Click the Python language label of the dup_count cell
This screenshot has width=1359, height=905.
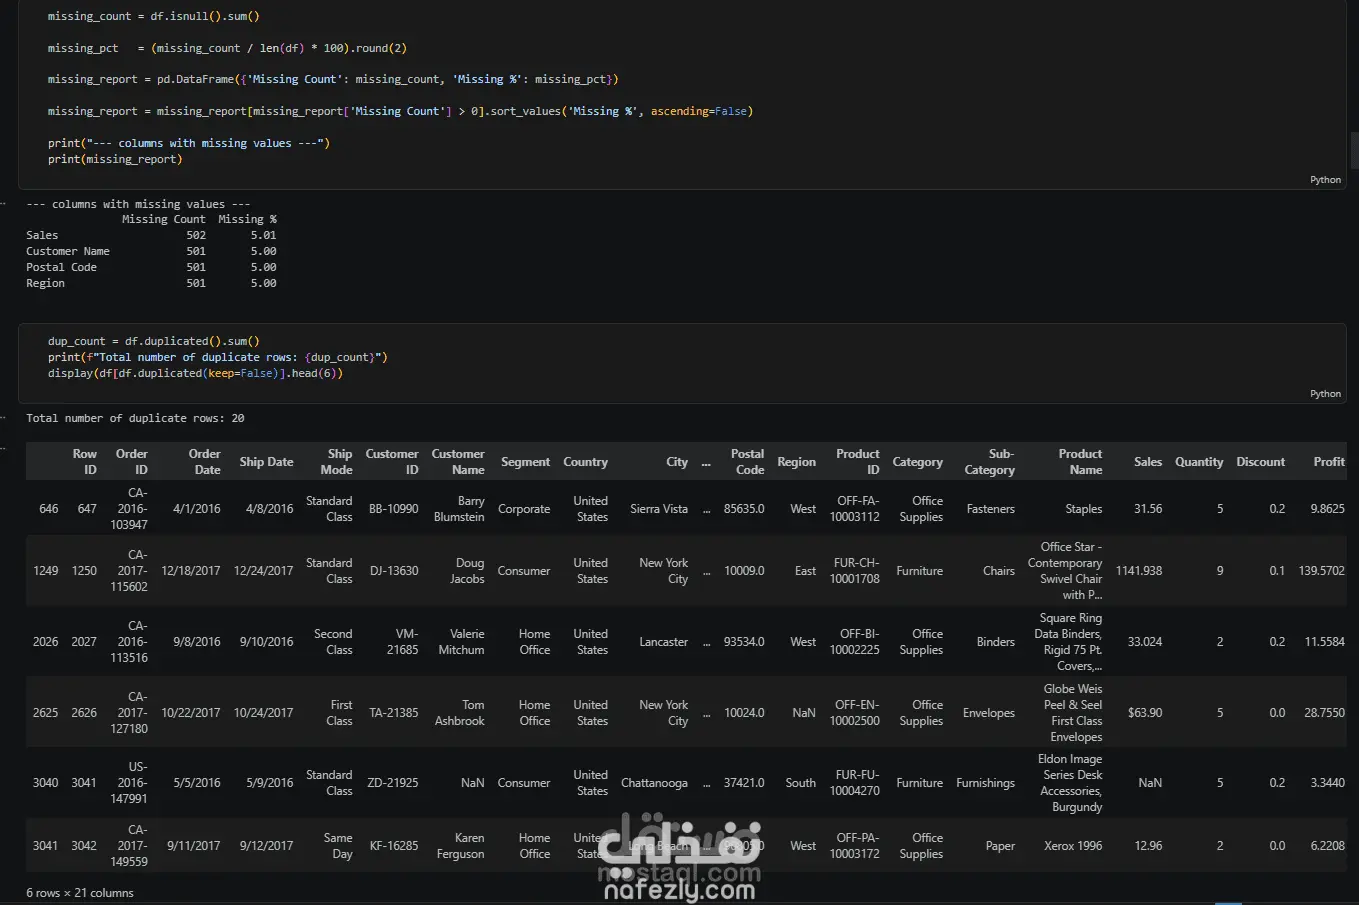[x=1325, y=394]
